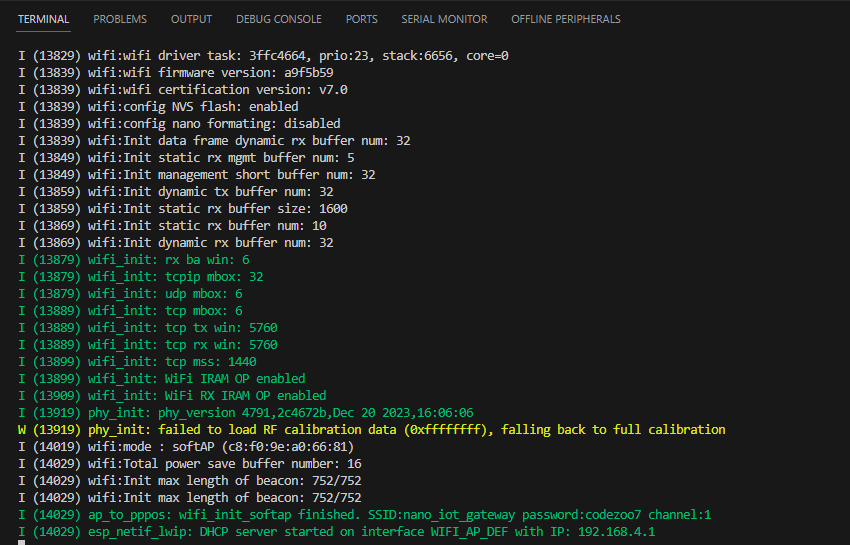Click the 'wifi certification version: v7.0' line
This screenshot has width=850, height=545.
click(183, 89)
